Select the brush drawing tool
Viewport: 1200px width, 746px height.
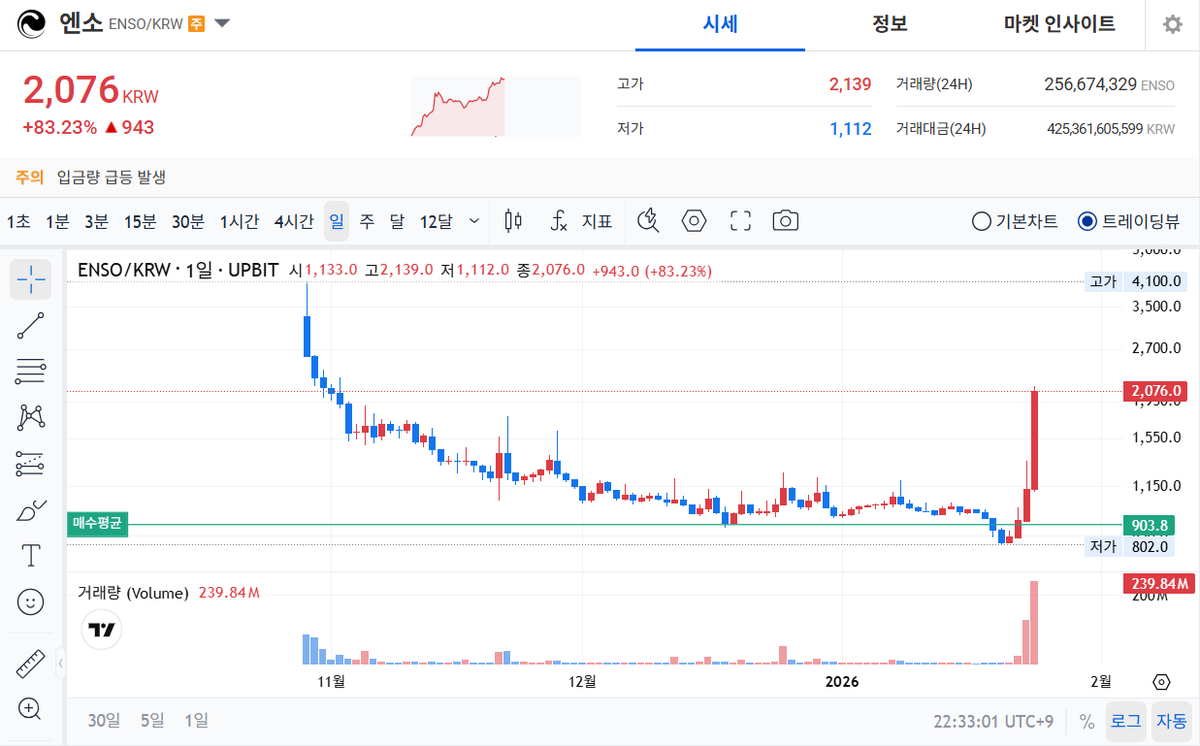coord(31,510)
